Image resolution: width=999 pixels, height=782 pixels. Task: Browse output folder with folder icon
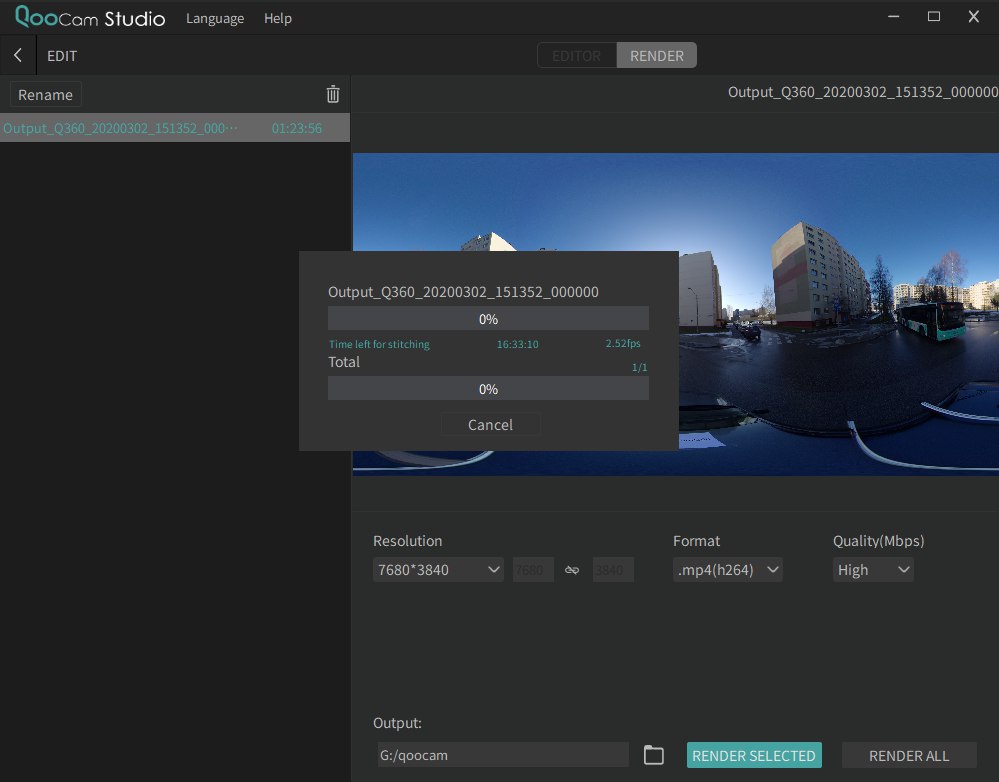[654, 755]
